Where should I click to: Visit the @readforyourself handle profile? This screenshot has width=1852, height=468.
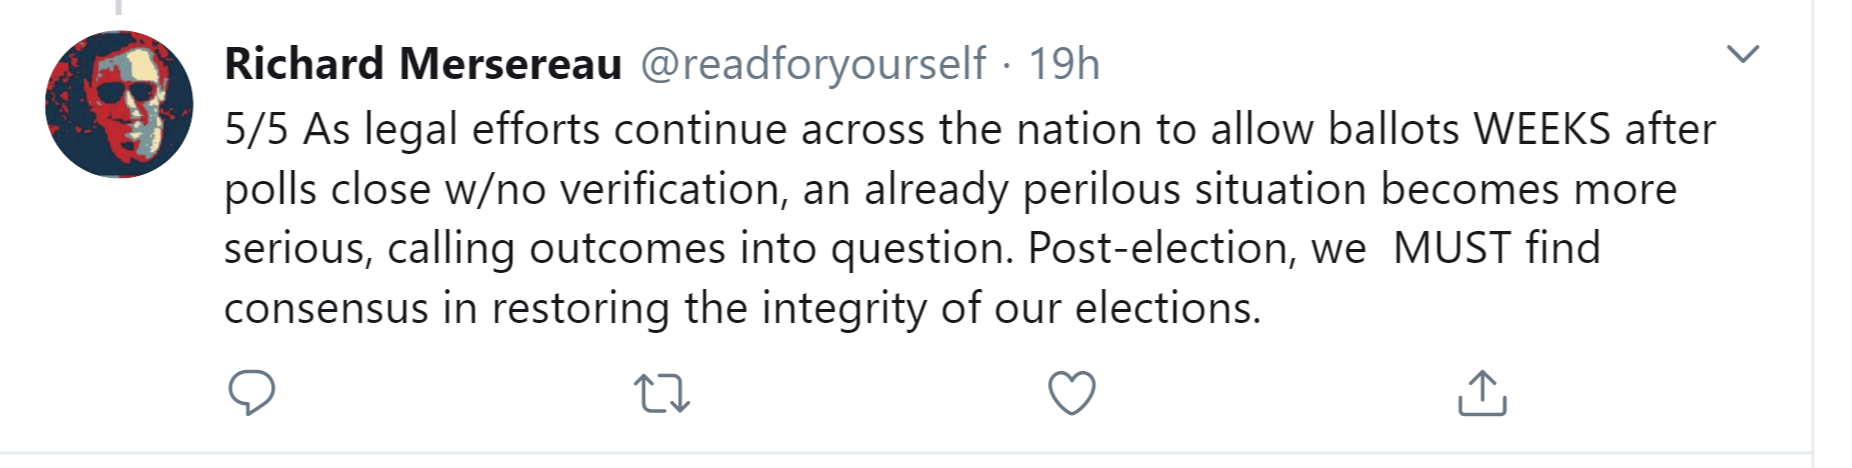tap(812, 64)
